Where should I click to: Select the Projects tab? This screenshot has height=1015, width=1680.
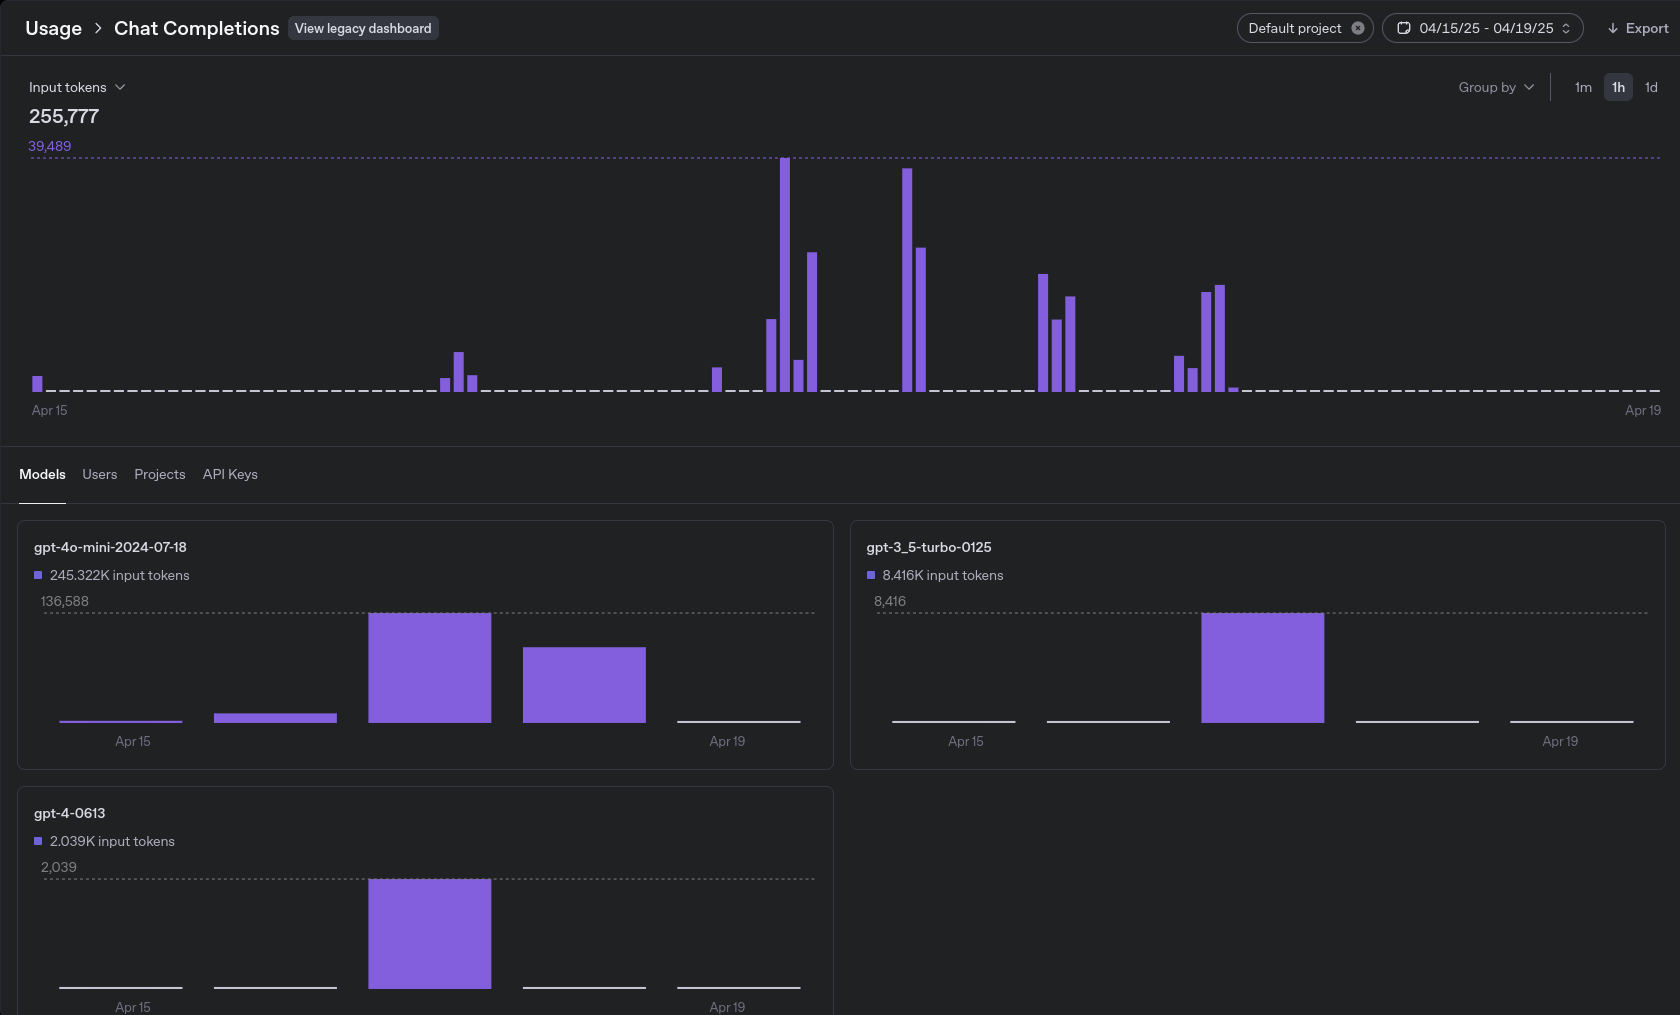pos(160,474)
